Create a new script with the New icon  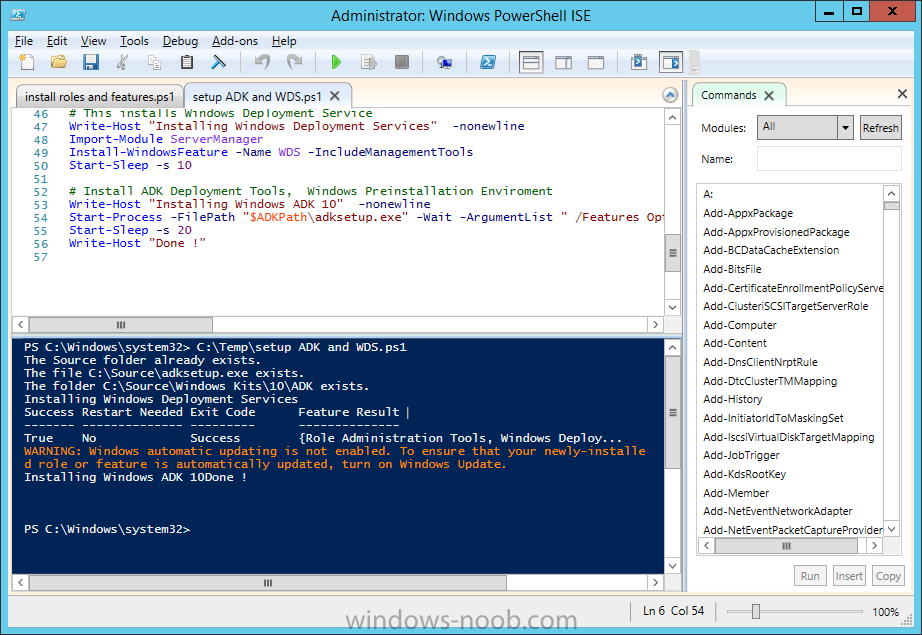tap(26, 62)
